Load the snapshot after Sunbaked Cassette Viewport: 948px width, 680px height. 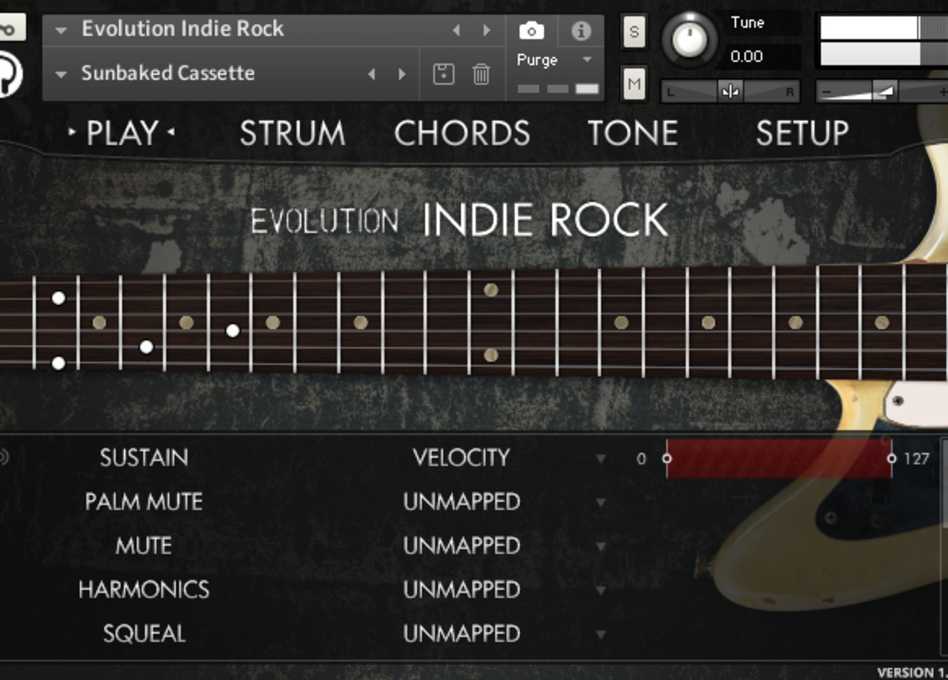[401, 74]
